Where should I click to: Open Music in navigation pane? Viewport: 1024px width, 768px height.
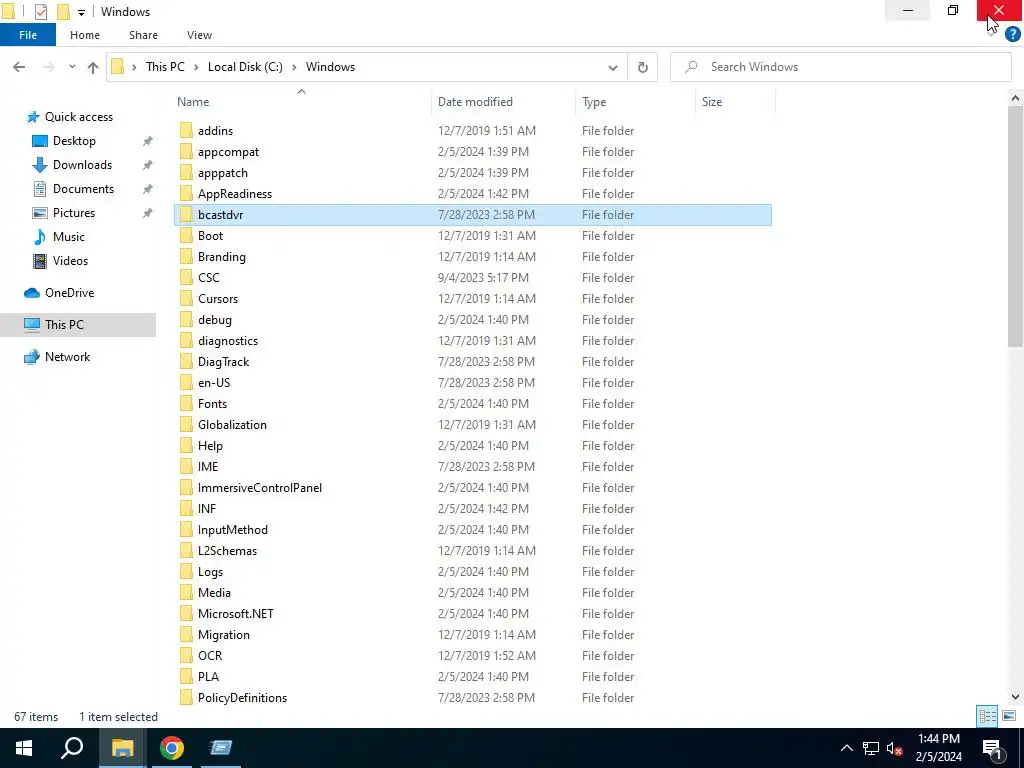coord(69,236)
